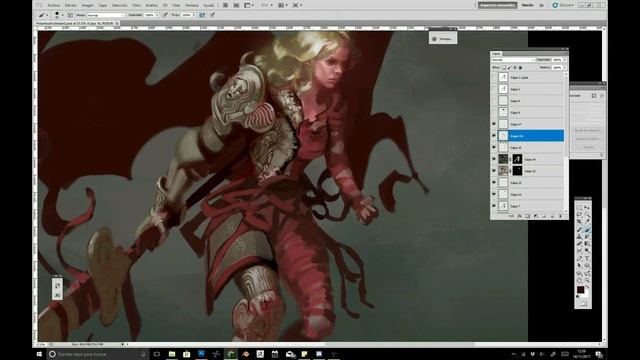This screenshot has width=640, height=360.
Task: Add a layer style with fx icon
Action: (520, 216)
